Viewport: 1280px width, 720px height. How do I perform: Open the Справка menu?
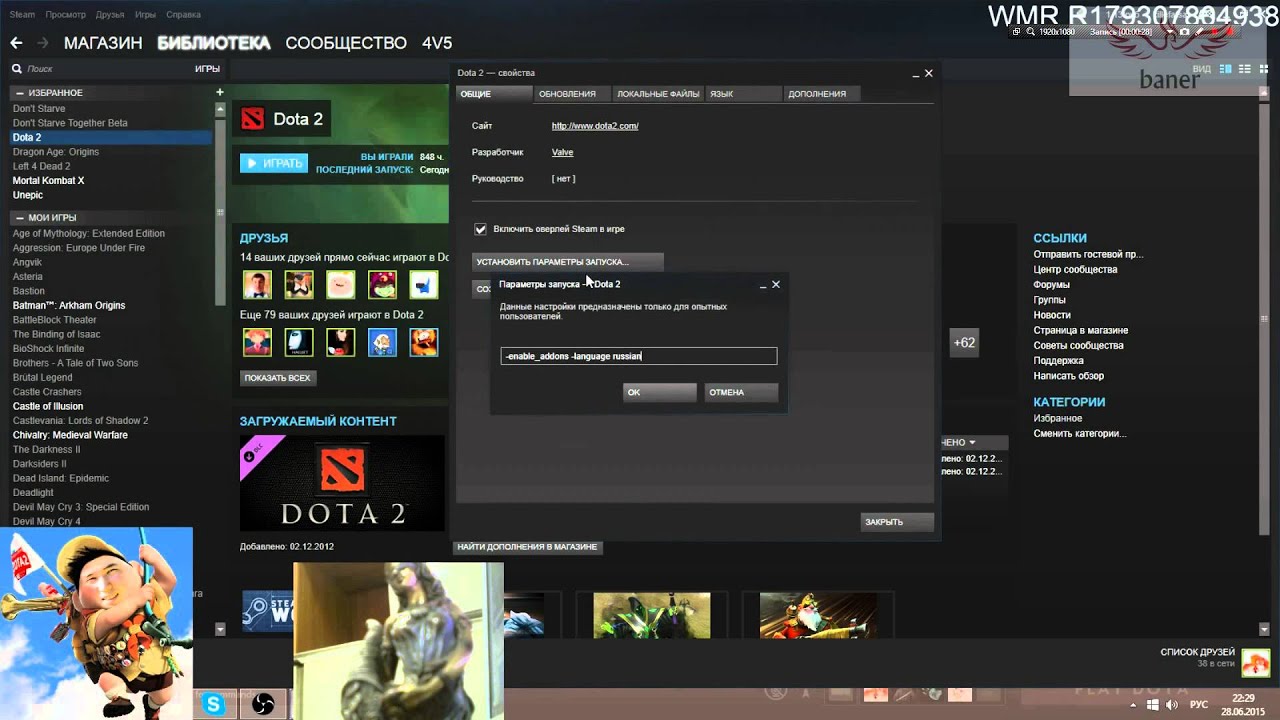184,15
